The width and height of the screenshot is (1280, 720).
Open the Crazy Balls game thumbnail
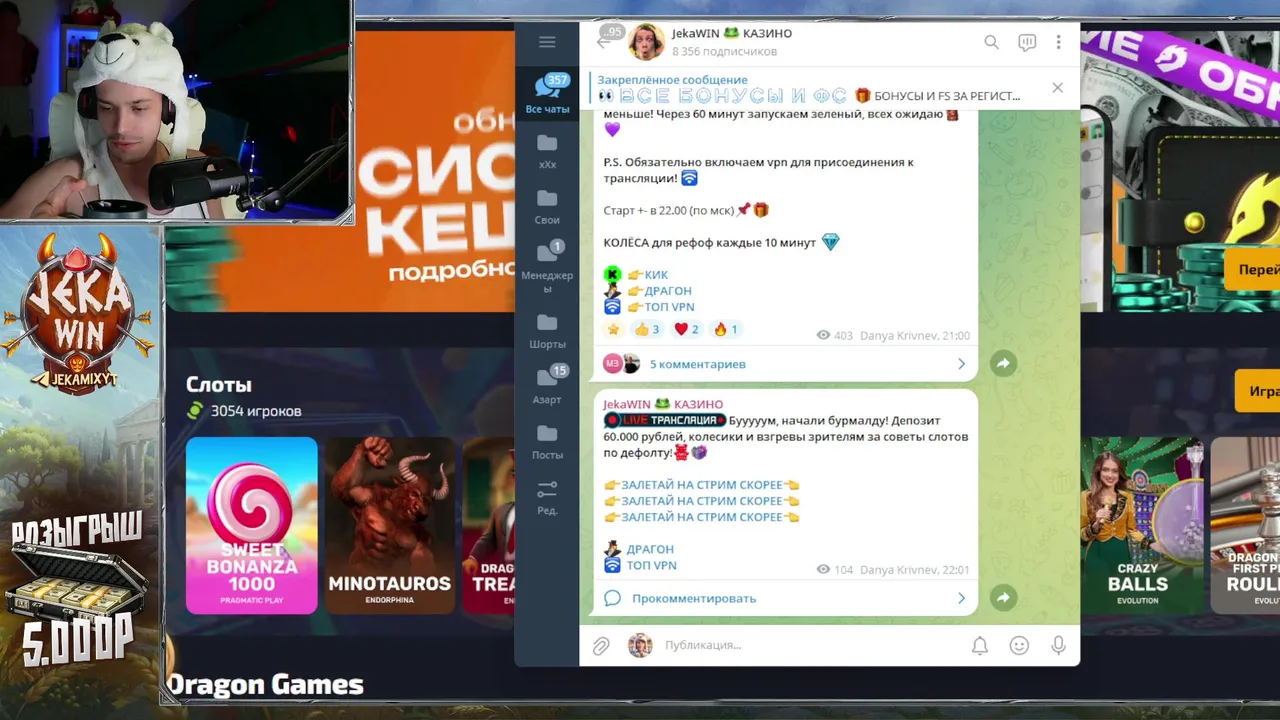click(1138, 525)
